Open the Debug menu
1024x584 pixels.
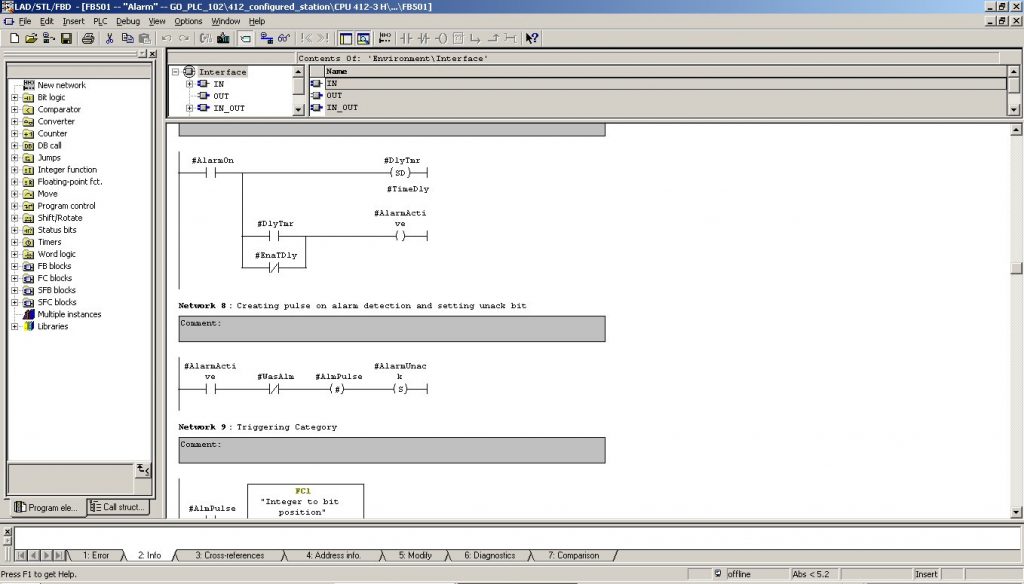point(126,21)
